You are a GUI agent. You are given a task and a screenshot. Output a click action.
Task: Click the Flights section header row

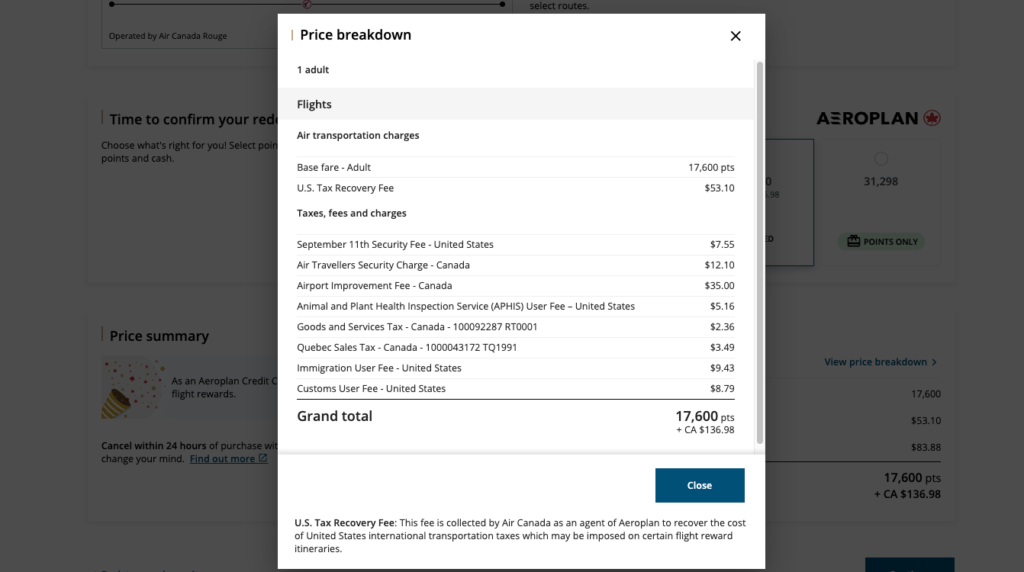pyautogui.click(x=515, y=104)
